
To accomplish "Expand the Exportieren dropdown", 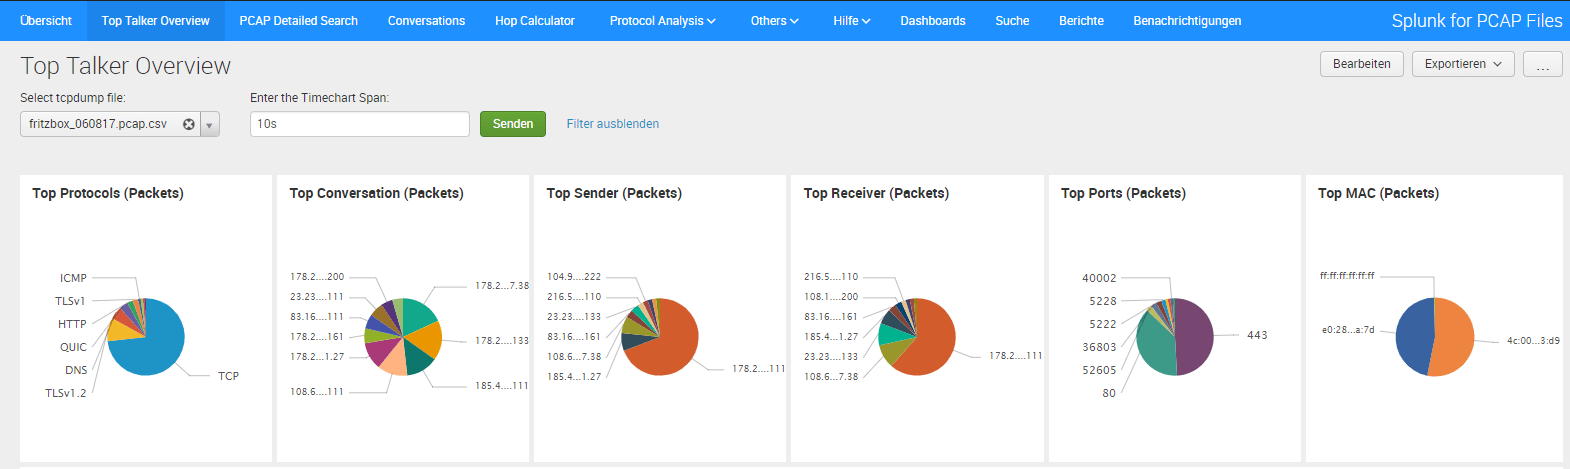I will [1462, 64].
